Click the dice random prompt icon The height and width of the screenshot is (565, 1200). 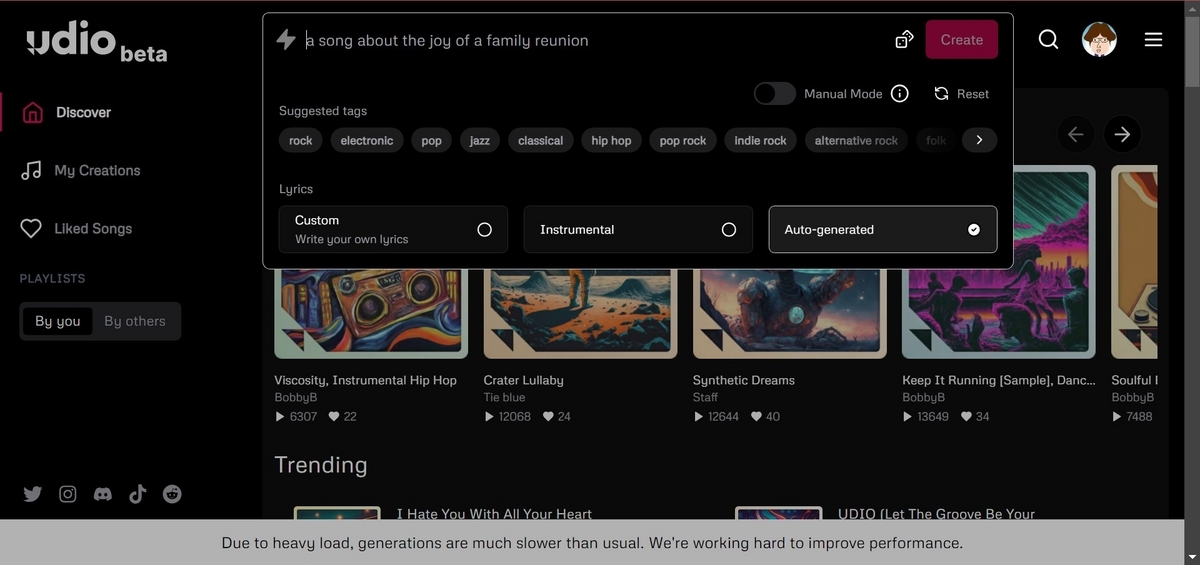tap(904, 40)
